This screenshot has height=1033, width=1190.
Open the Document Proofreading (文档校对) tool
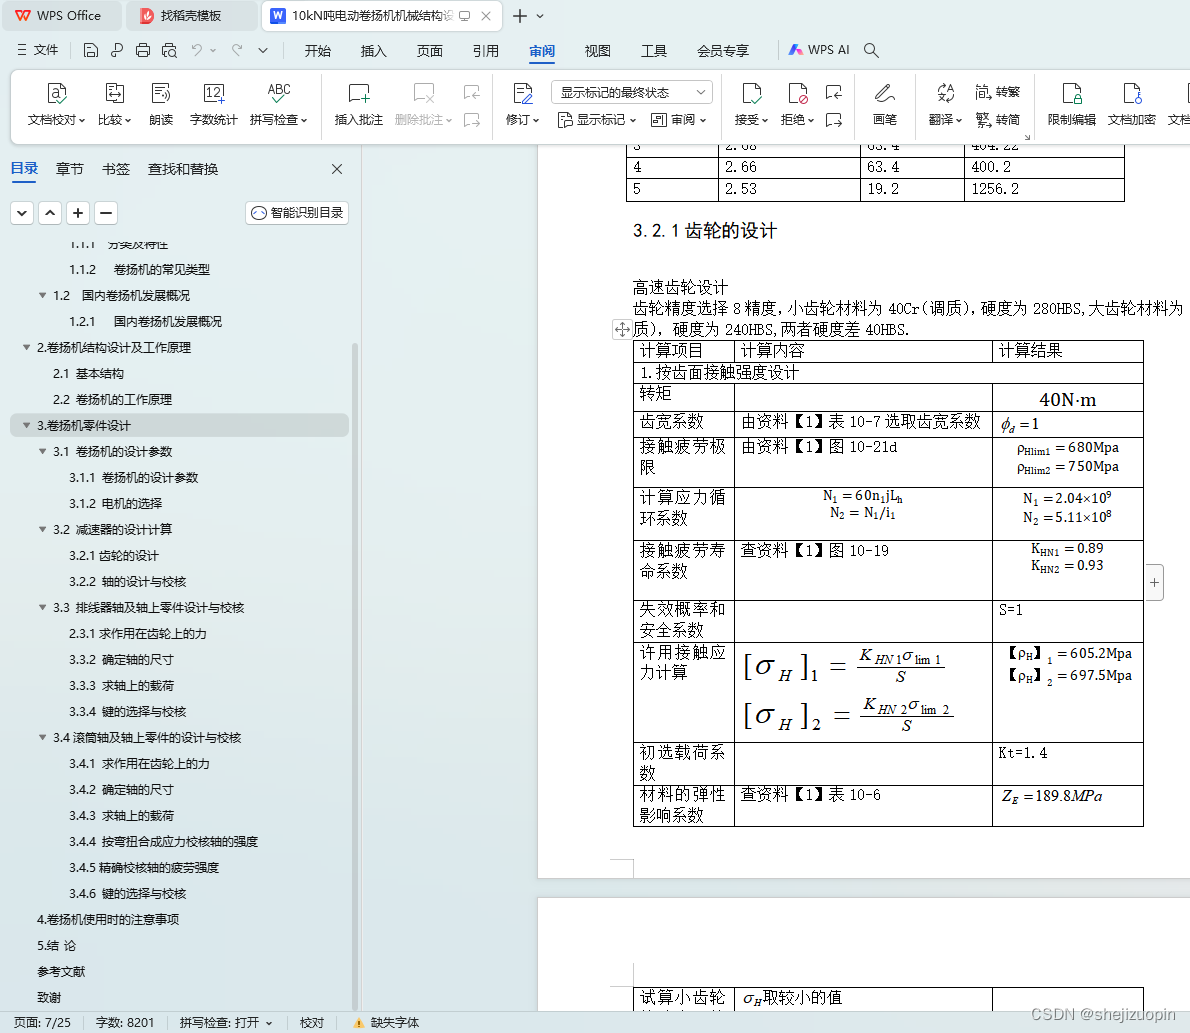click(x=56, y=103)
